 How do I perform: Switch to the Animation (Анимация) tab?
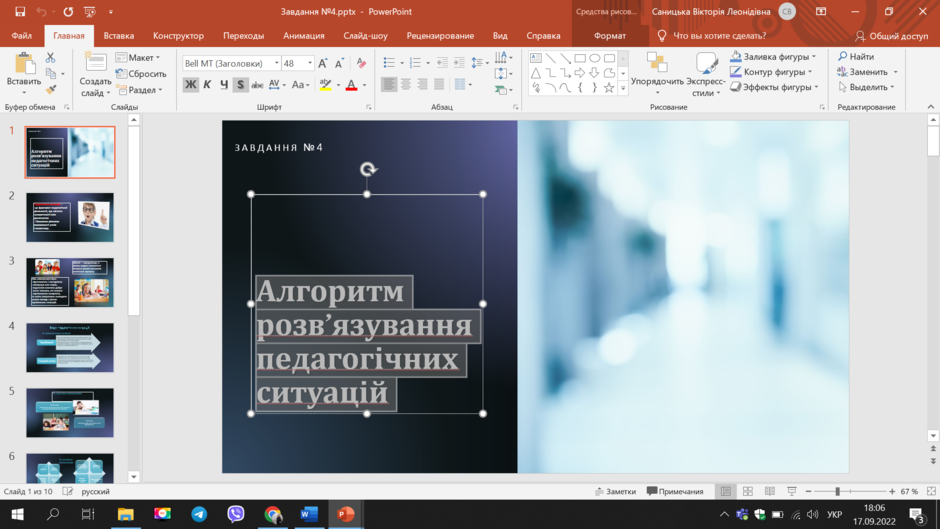pos(304,35)
